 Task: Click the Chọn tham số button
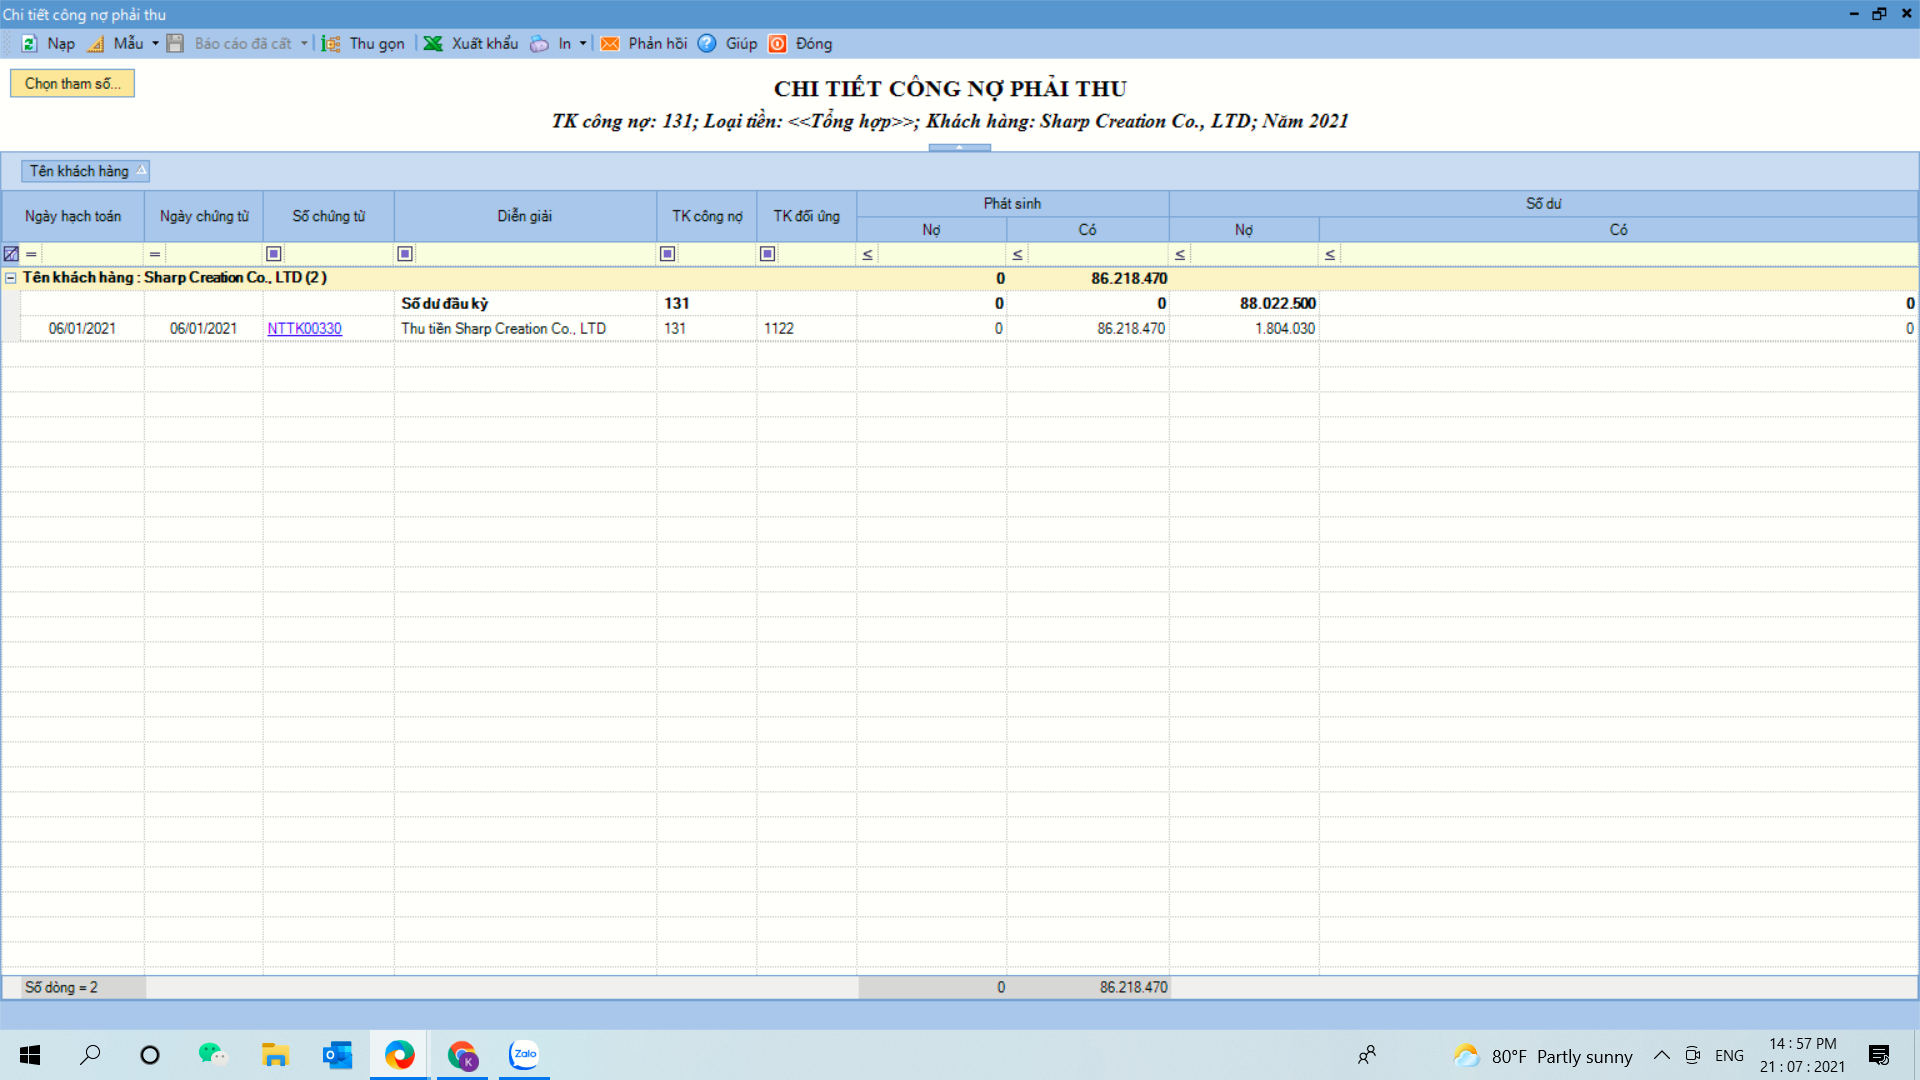point(72,84)
